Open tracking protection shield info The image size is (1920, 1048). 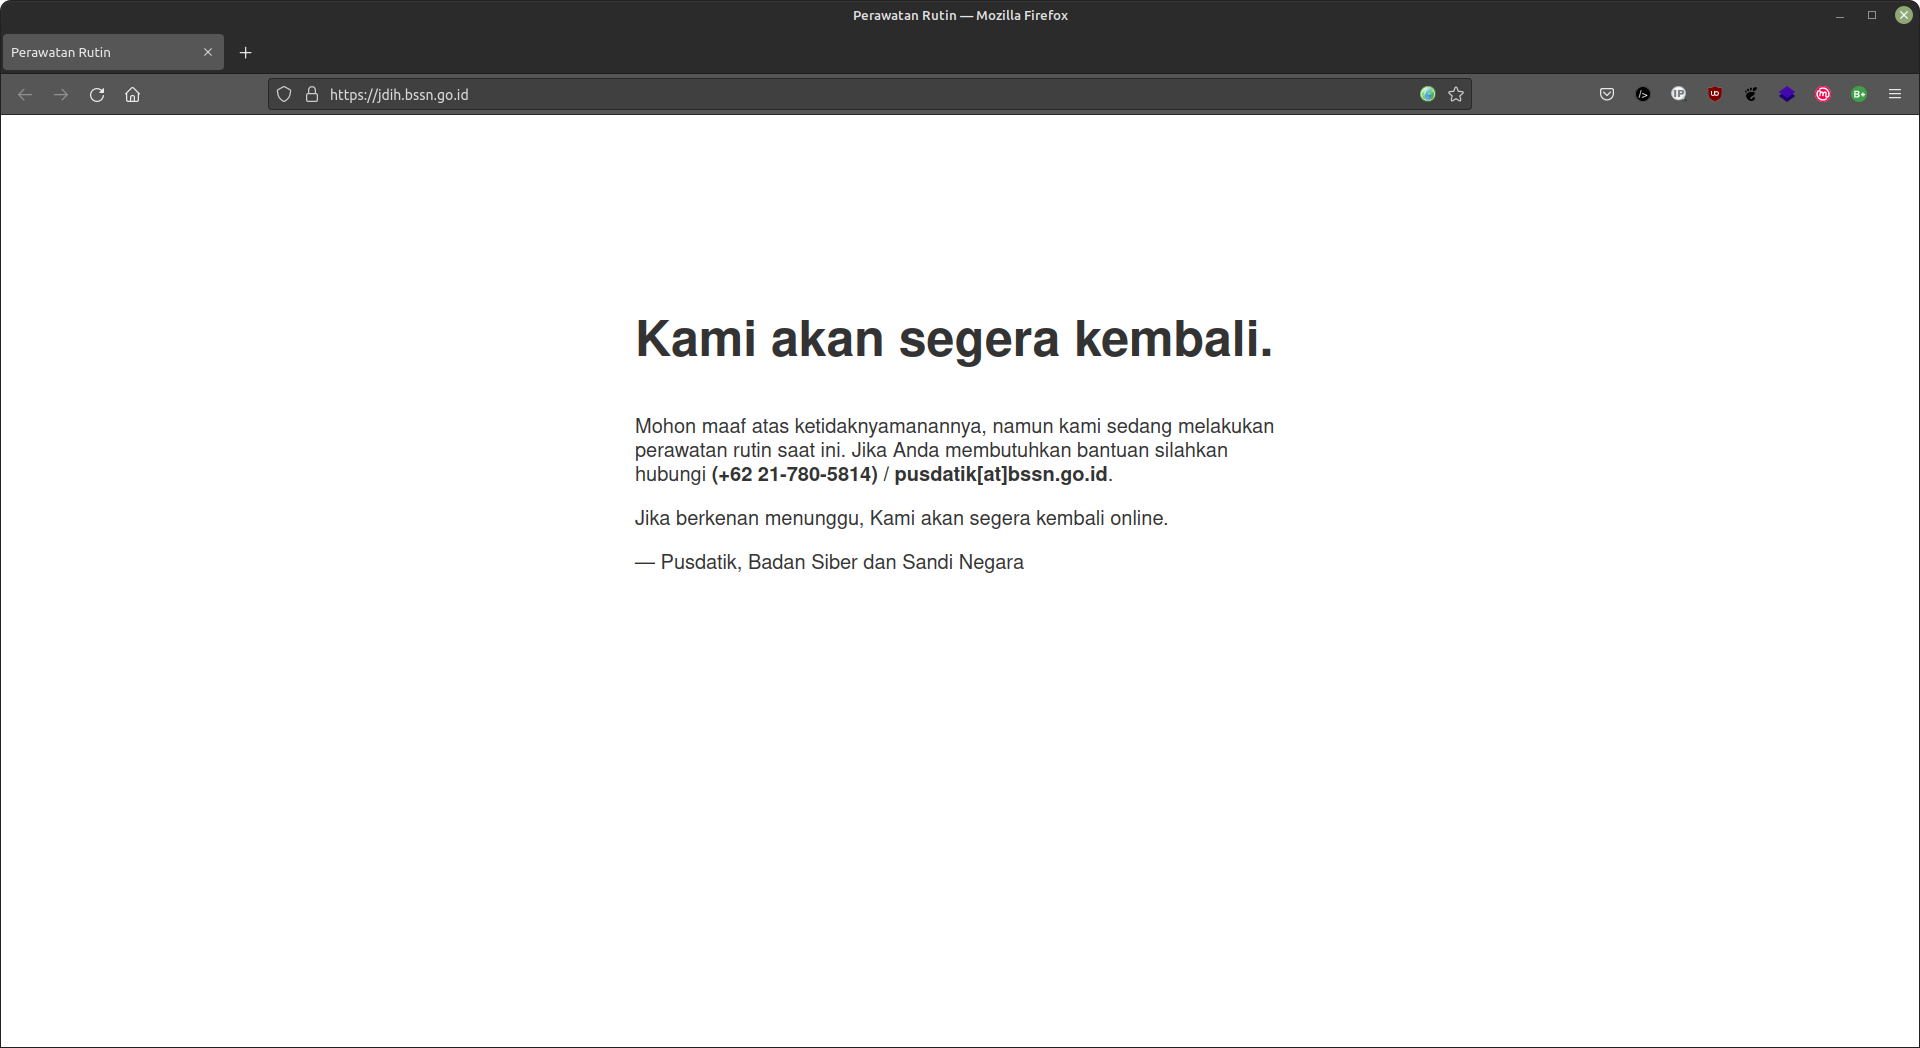pos(284,94)
